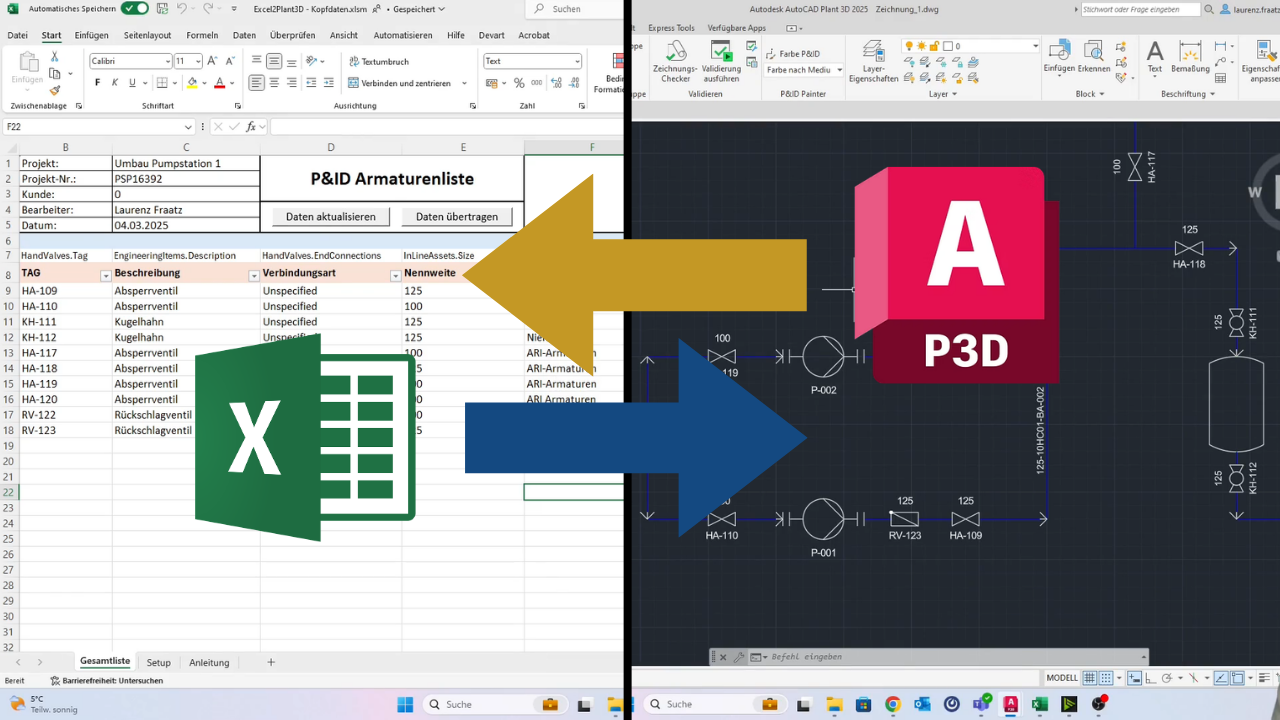Activate the Bemaßung tool
Image resolution: width=1280 pixels, height=720 pixels.
click(x=1189, y=62)
